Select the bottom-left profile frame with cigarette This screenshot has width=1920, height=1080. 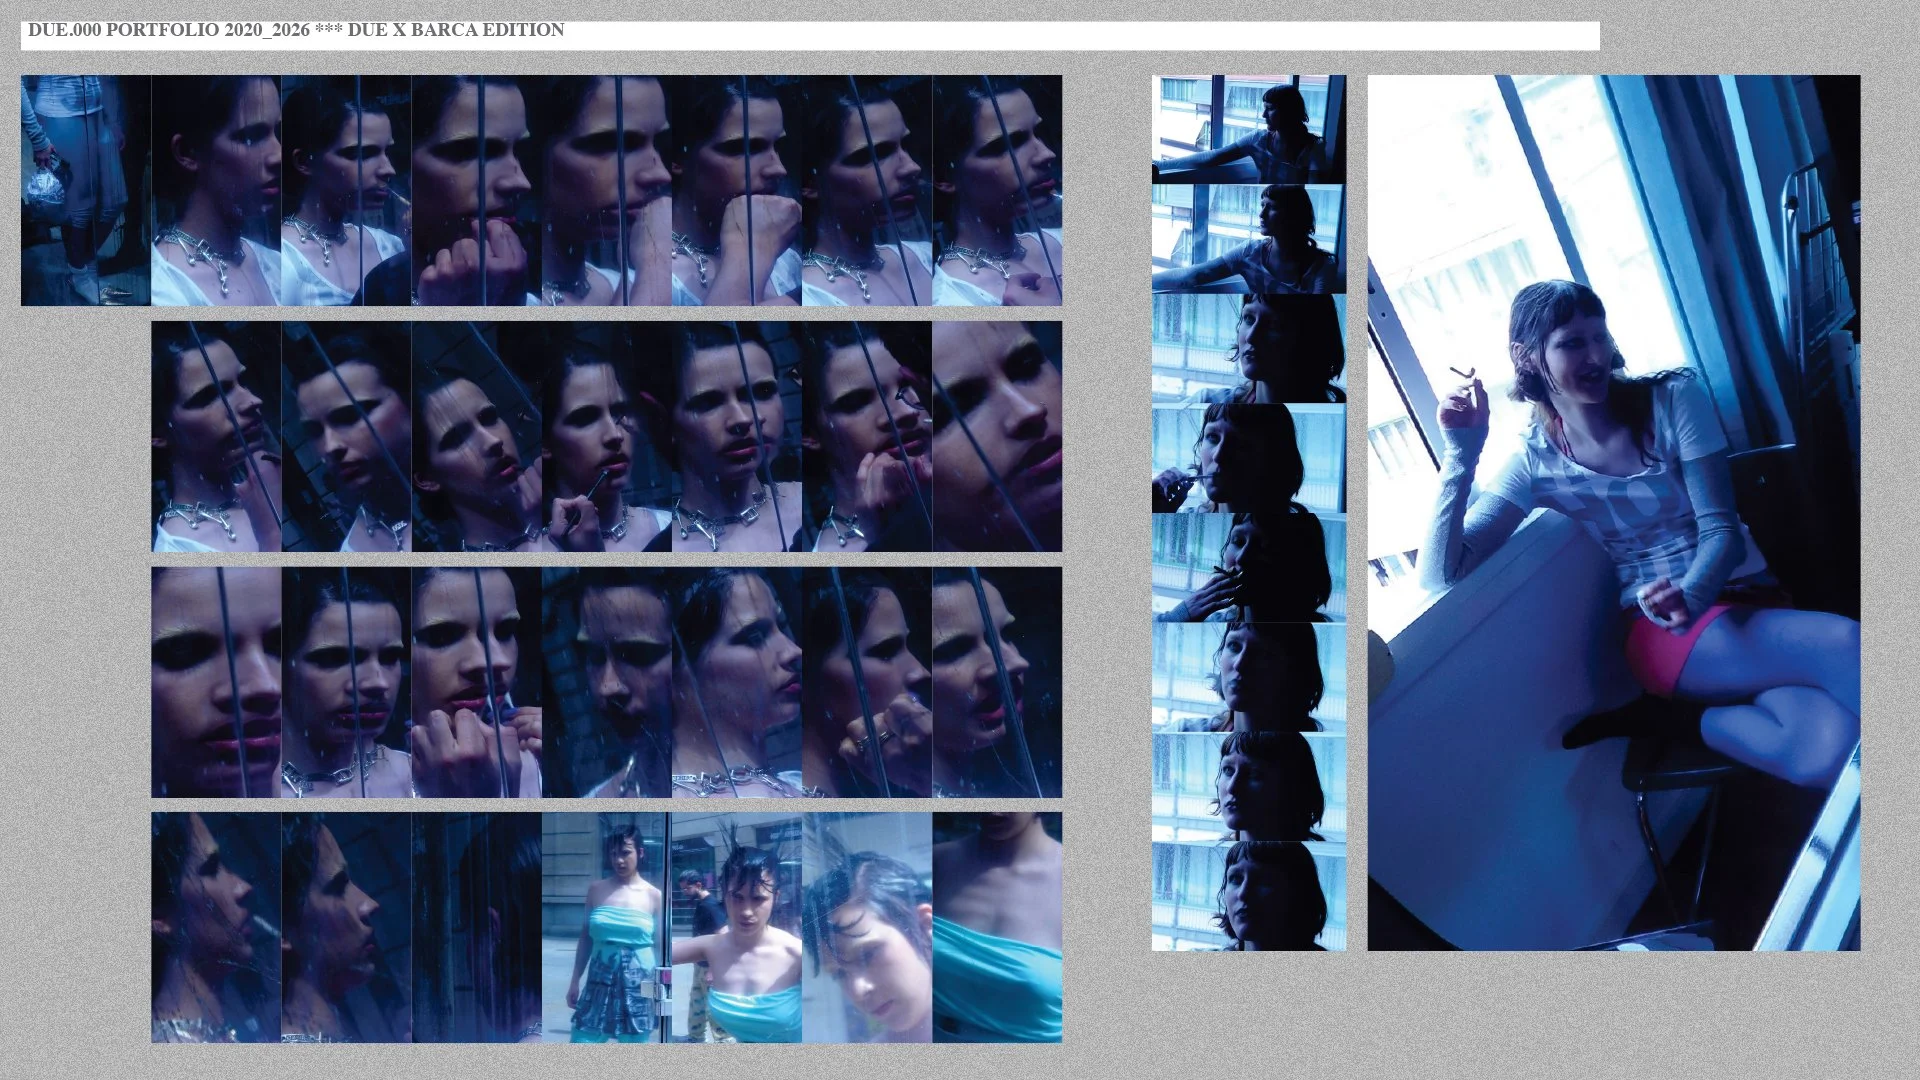click(216, 928)
